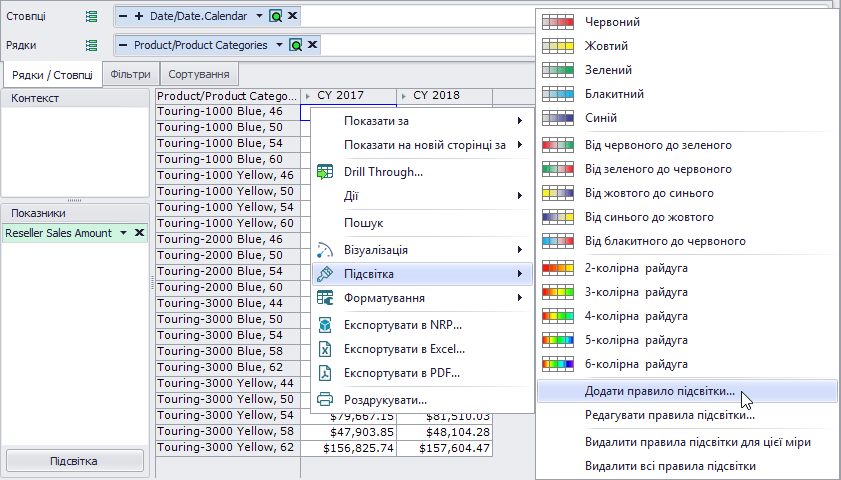Apply Від блакитного до червоного gradient
The image size is (841, 480).
tap(687, 241)
